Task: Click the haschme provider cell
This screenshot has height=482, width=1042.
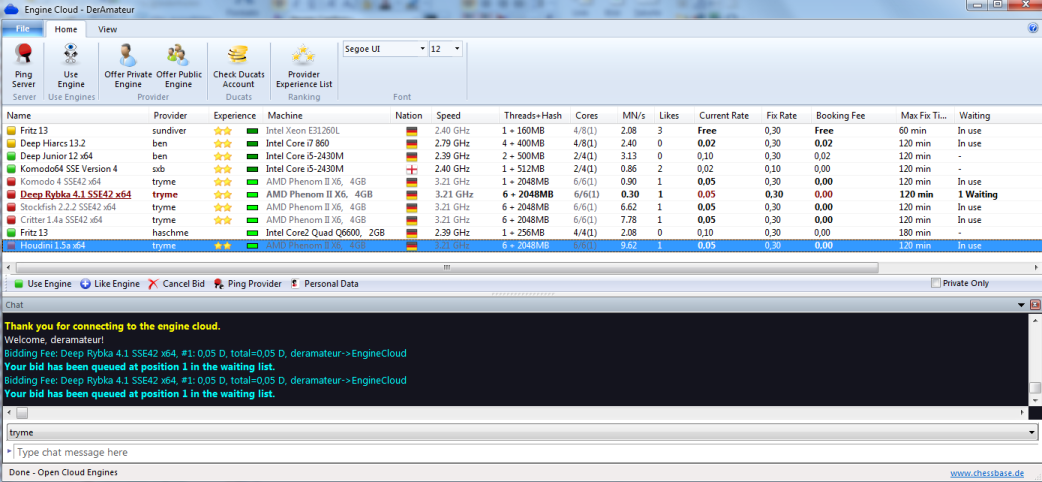Action: [x=170, y=233]
